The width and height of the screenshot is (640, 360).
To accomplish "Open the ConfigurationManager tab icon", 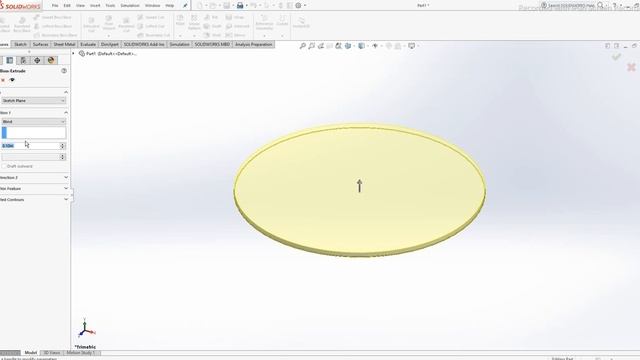I will pos(23,60).
